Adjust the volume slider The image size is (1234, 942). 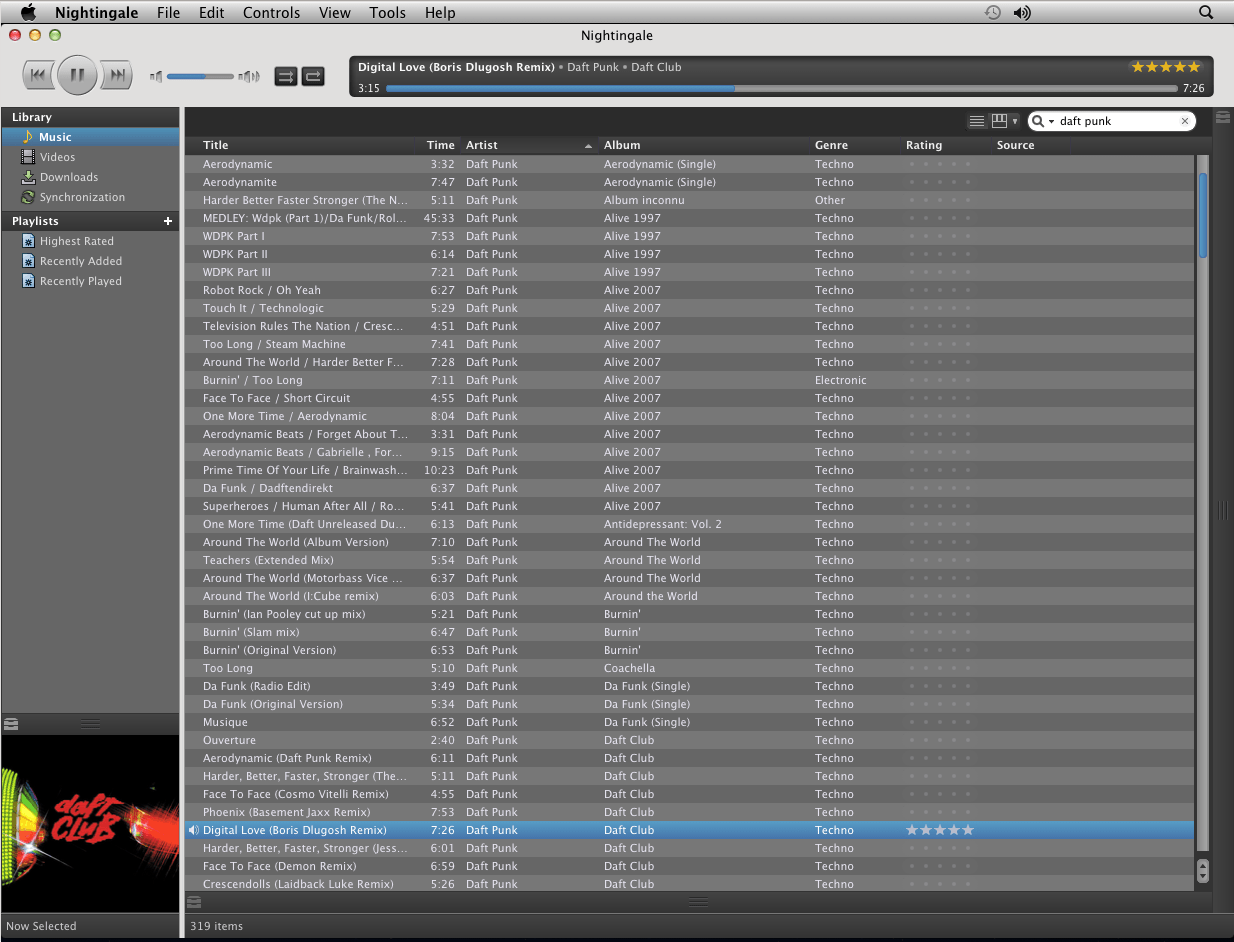pyautogui.click(x=200, y=76)
